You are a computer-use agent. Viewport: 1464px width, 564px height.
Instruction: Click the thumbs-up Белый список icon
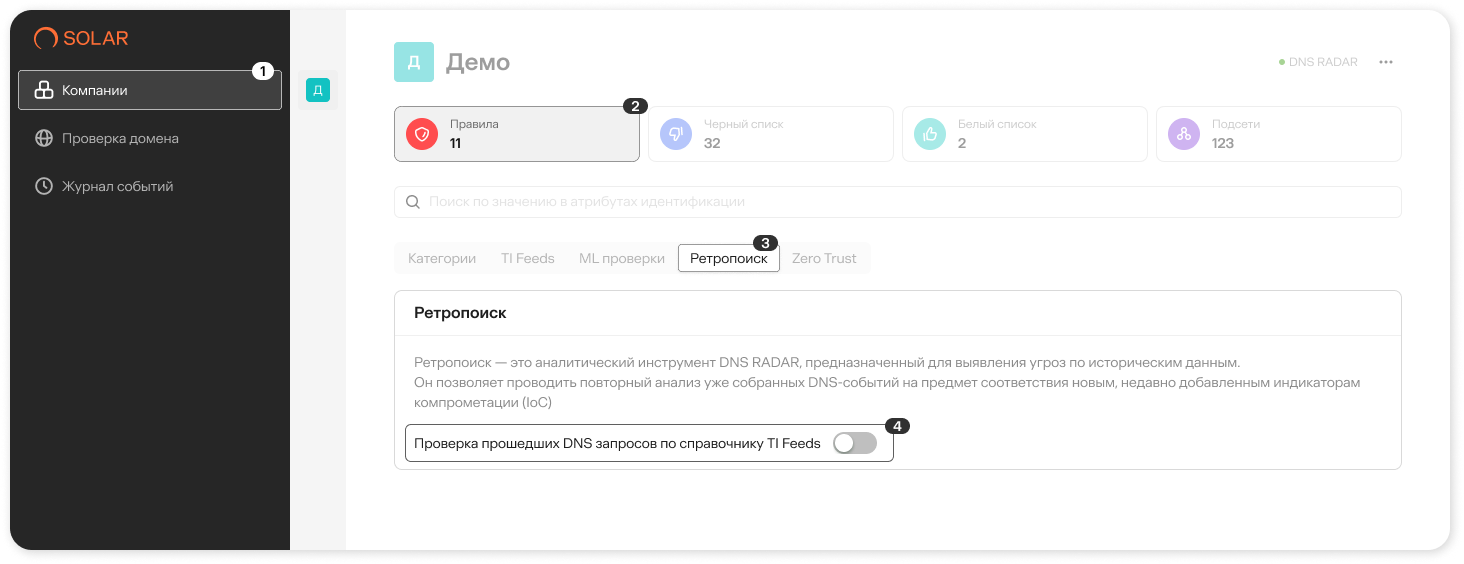930,134
